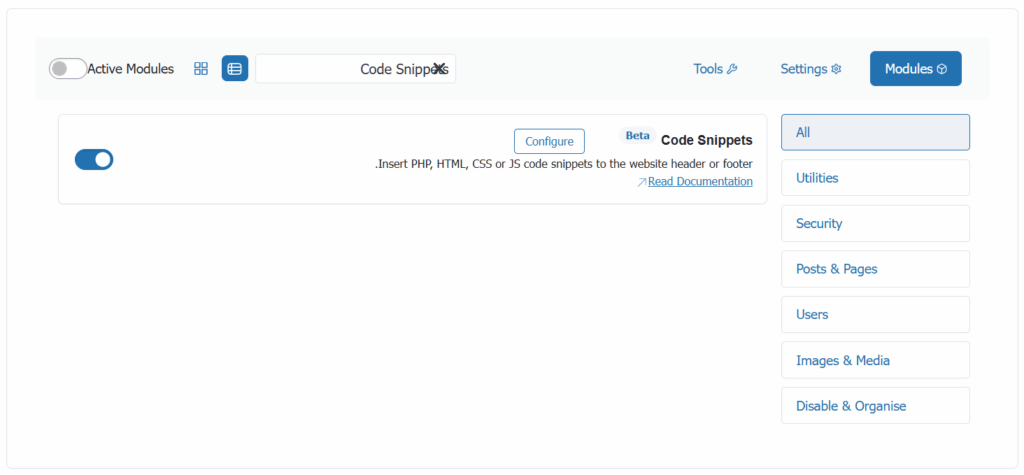Click the Insert PHP, HTML, CSS description text

tap(564, 164)
